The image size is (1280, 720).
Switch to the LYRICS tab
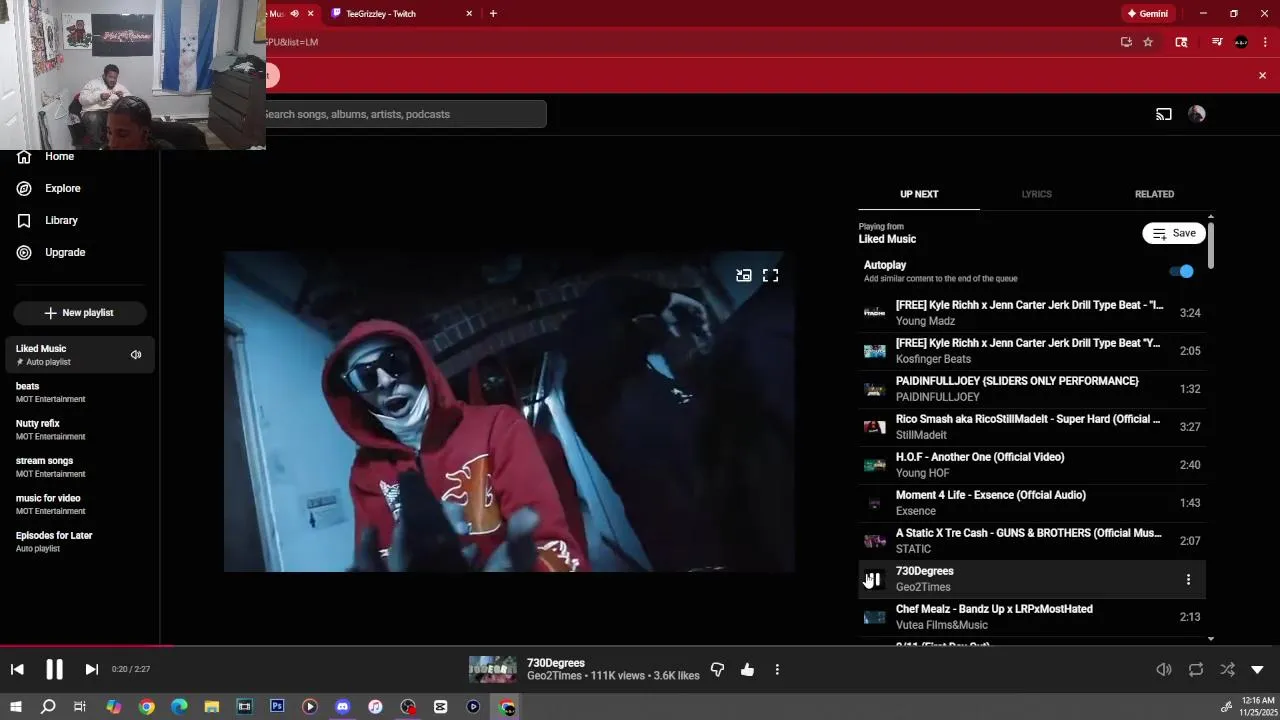[1036, 194]
